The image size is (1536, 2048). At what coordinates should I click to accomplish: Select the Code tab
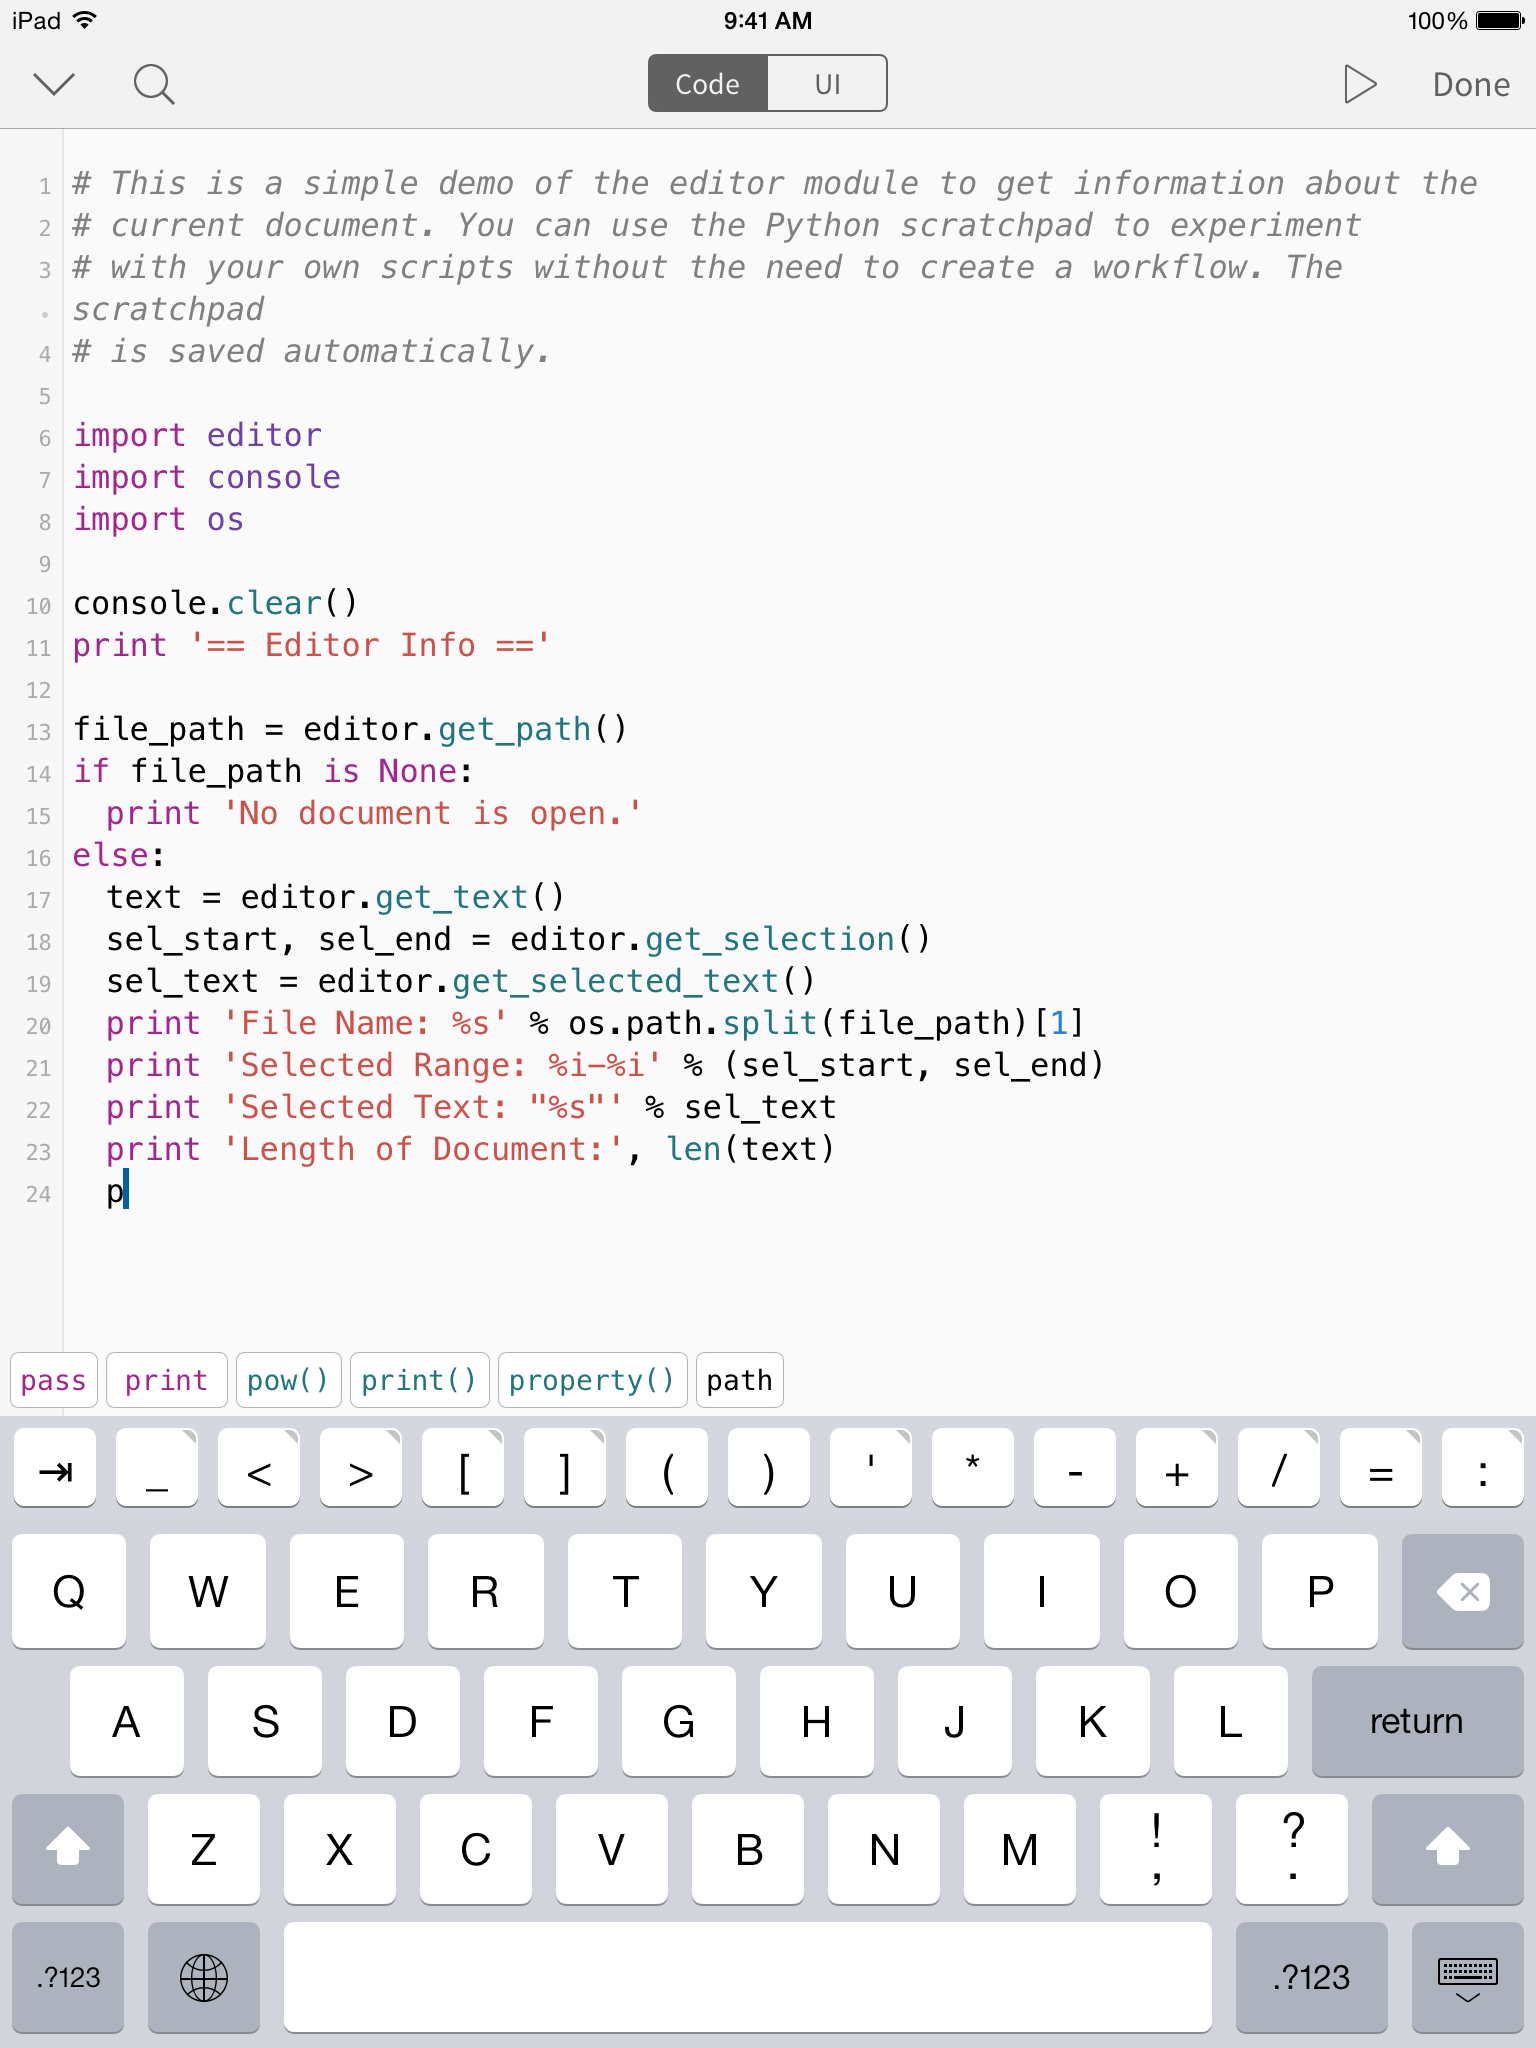tap(708, 84)
